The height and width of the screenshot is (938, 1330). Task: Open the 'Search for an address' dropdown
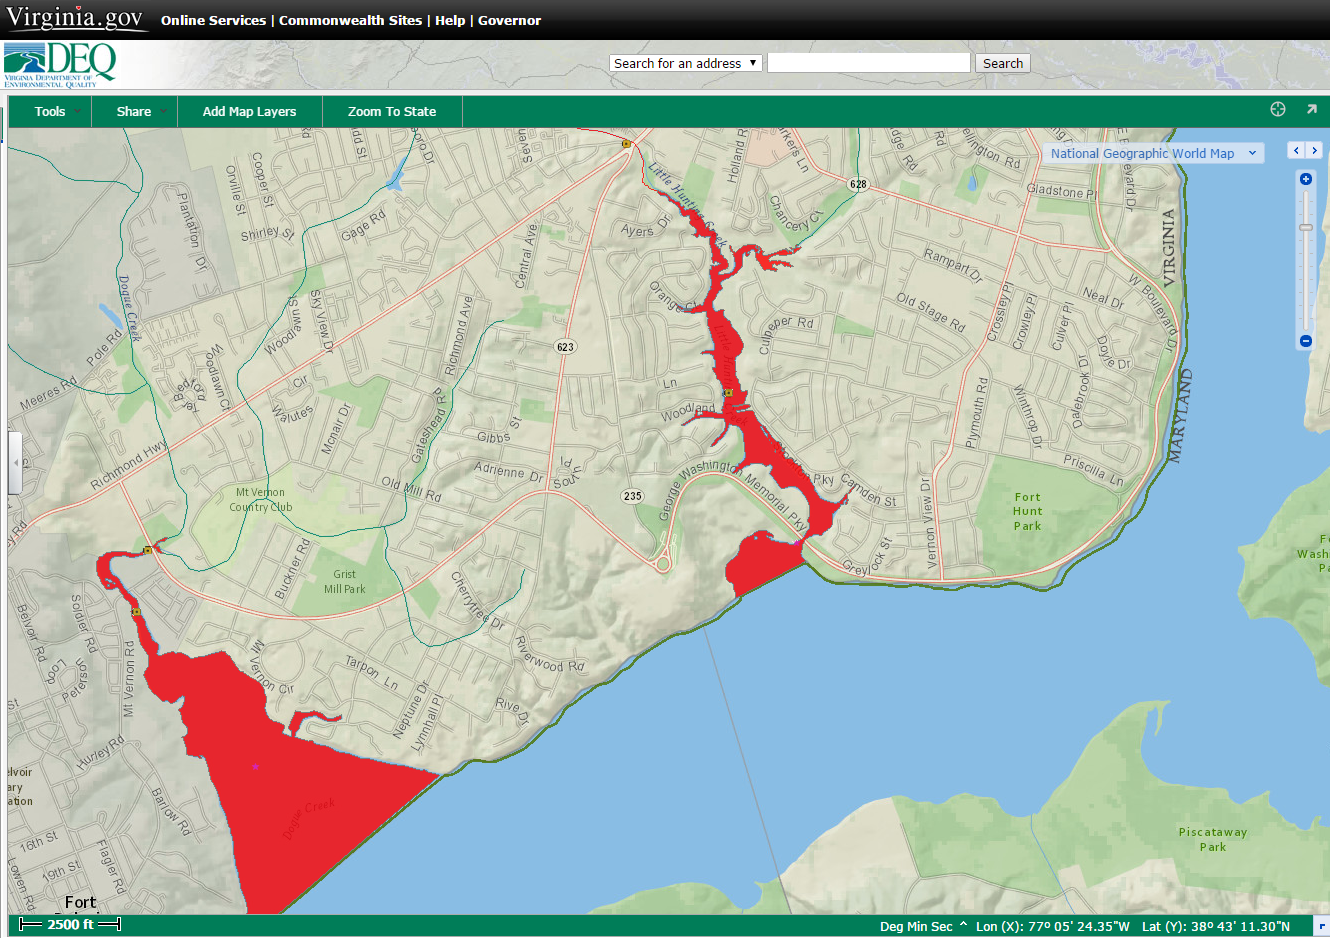[x=686, y=63]
